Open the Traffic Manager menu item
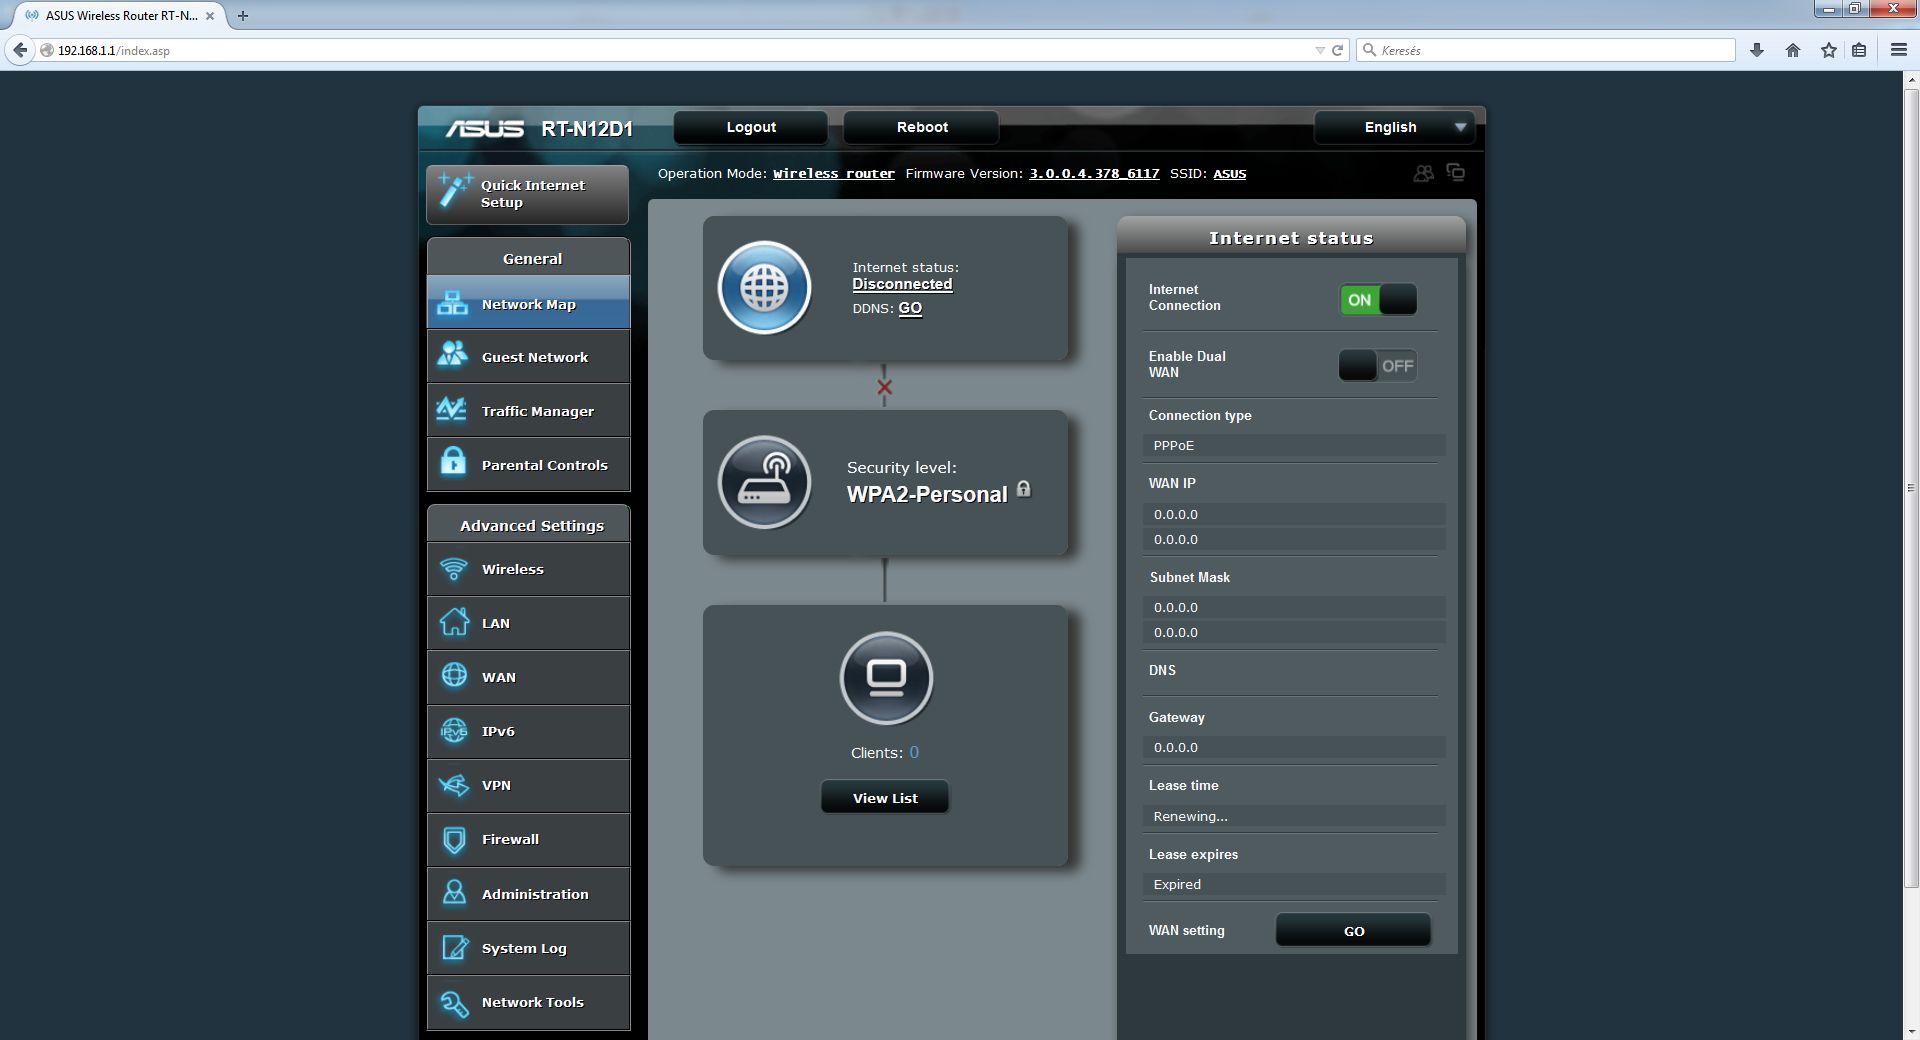Viewport: 1920px width, 1040px height. point(529,411)
